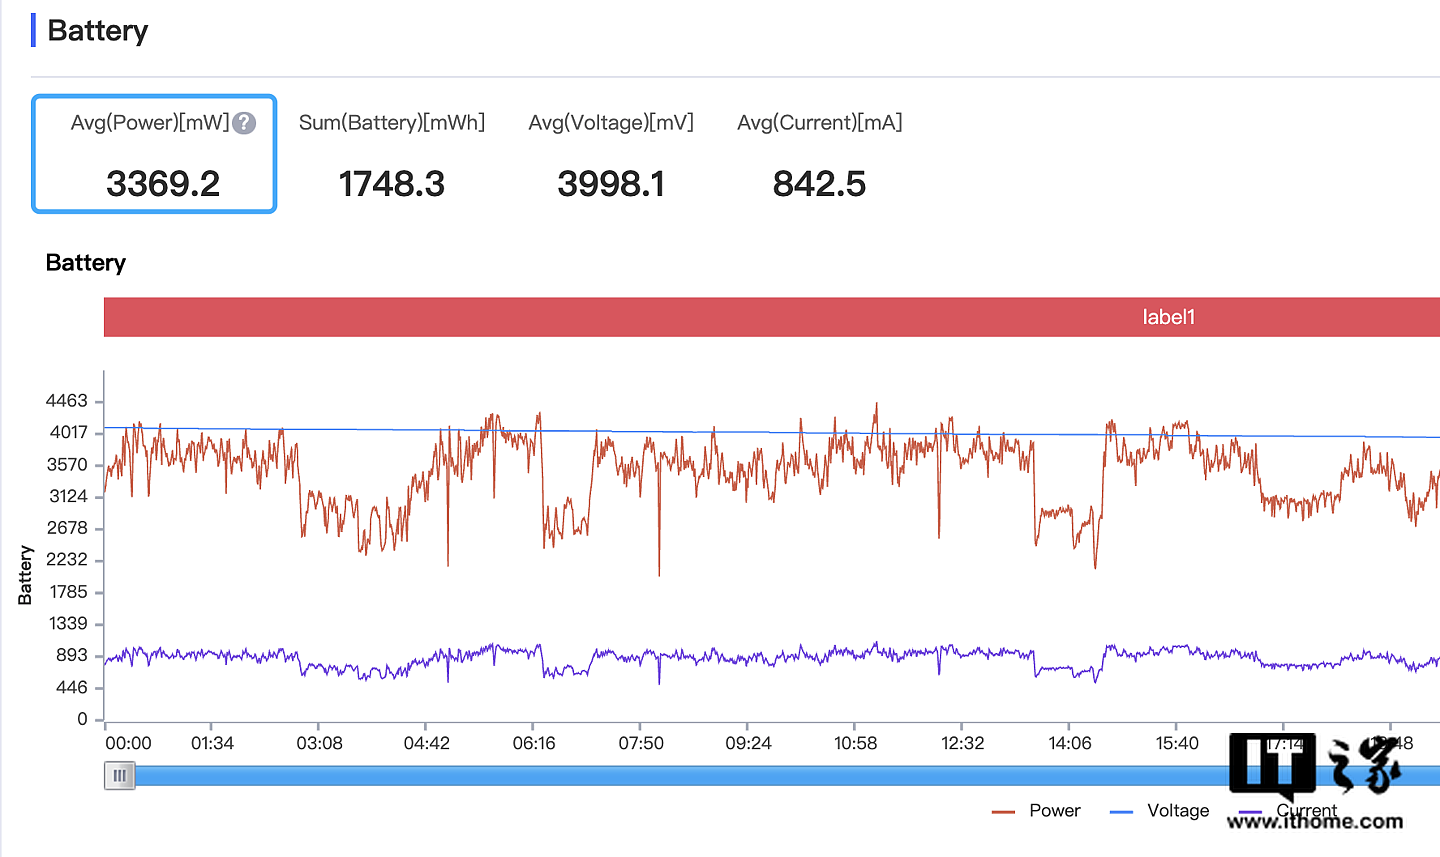Click the 00:00 time axis label

click(128, 743)
